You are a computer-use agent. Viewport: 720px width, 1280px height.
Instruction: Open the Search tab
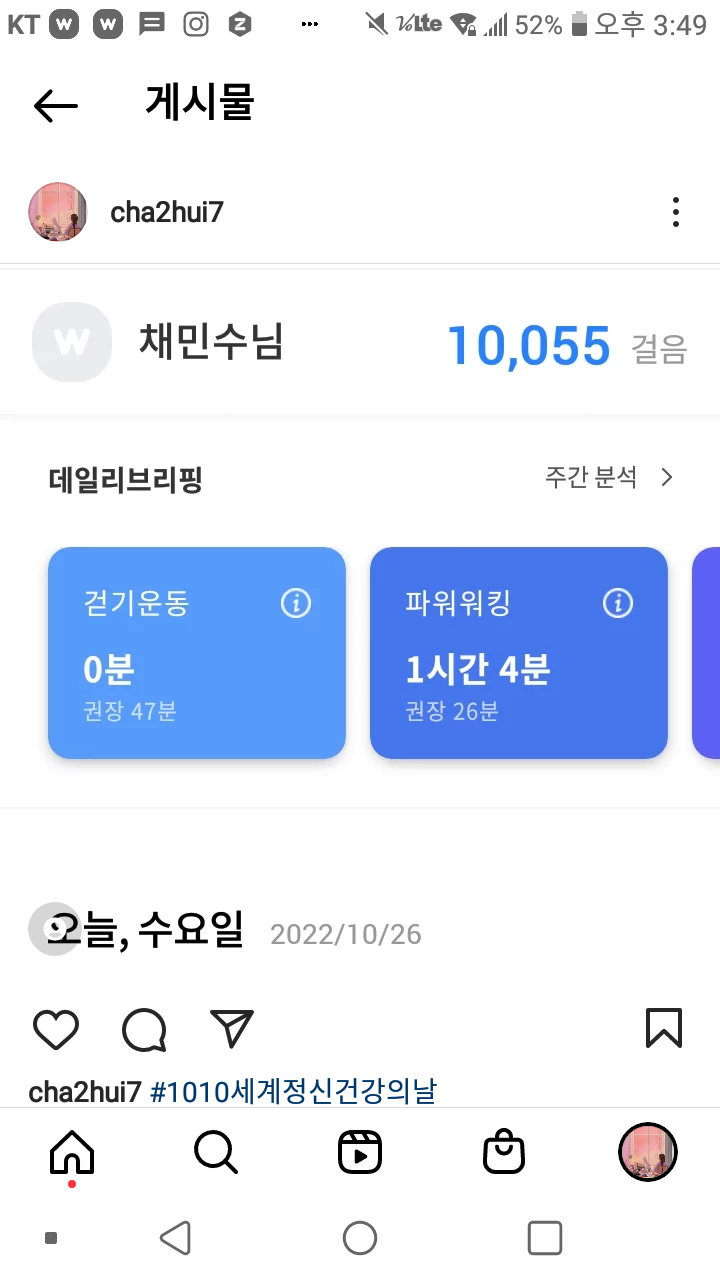[x=215, y=1153]
